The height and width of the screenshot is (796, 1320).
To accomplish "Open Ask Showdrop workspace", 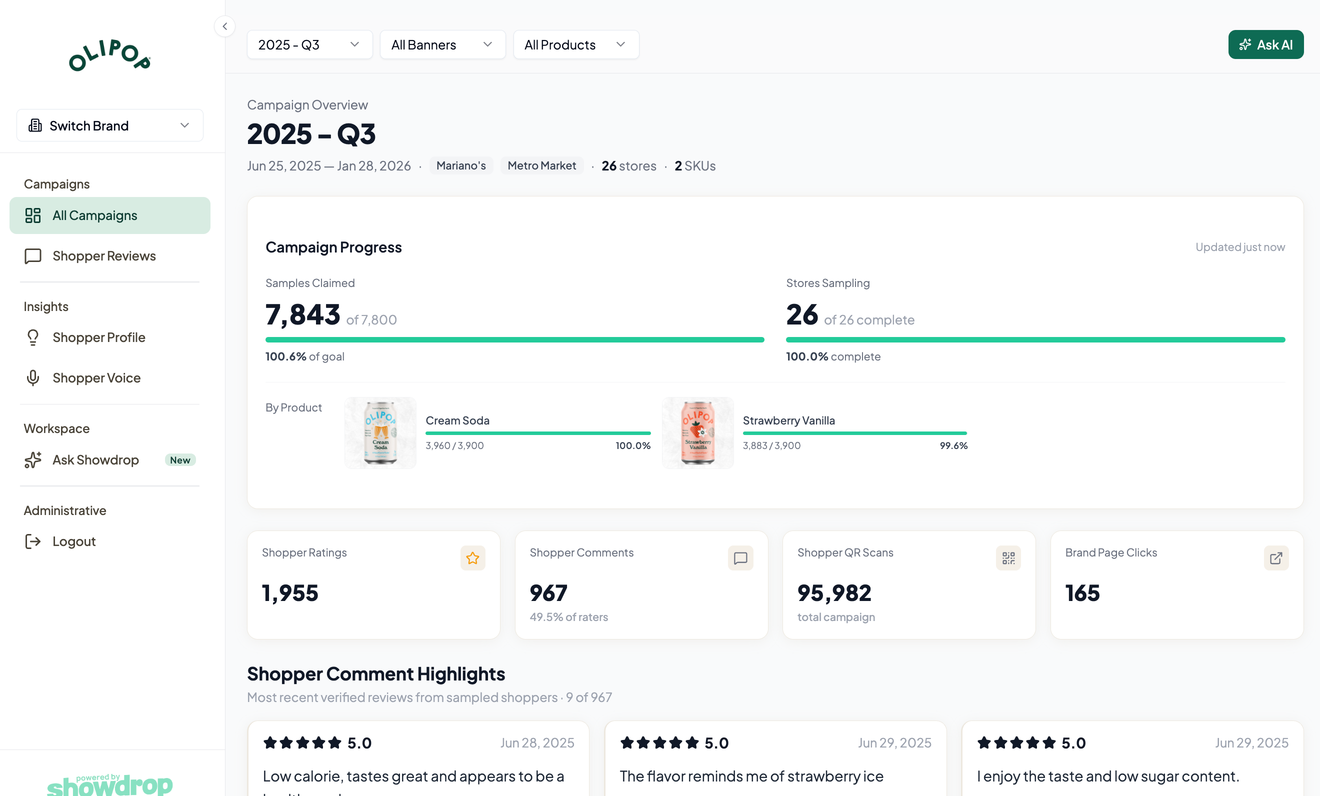I will click(110, 460).
